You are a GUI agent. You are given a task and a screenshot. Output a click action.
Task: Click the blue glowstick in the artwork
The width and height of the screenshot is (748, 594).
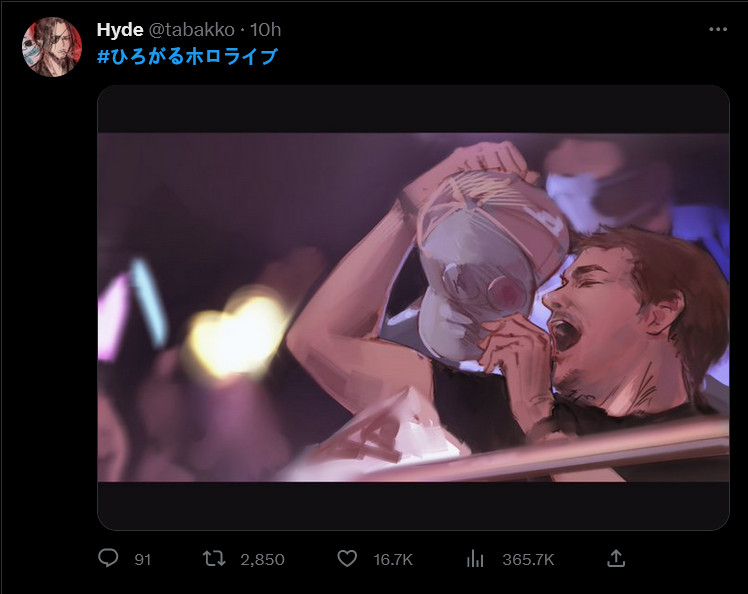coord(150,302)
